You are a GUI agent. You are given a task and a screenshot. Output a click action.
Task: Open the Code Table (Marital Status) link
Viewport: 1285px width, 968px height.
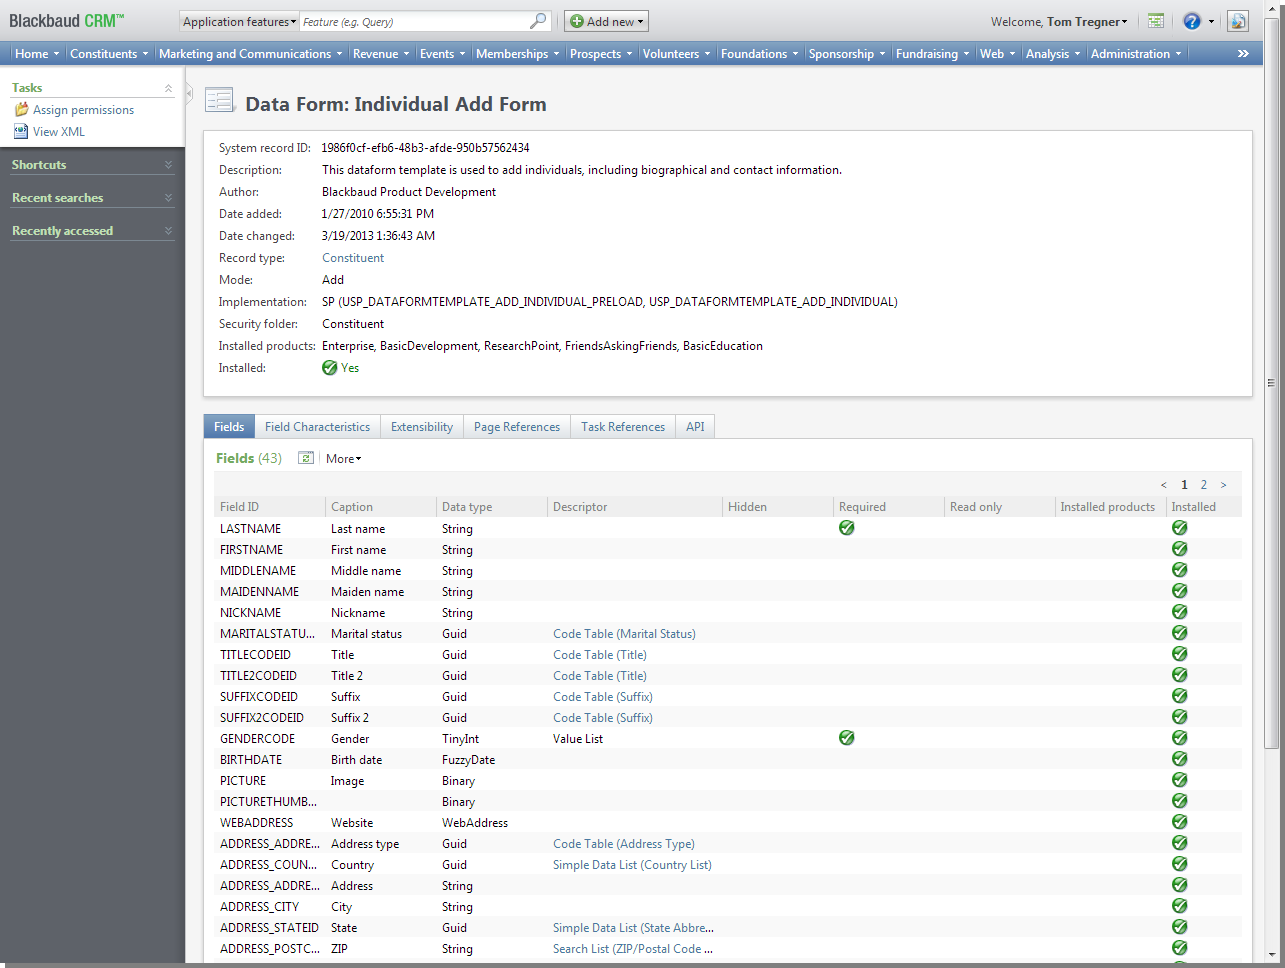pyautogui.click(x=624, y=634)
